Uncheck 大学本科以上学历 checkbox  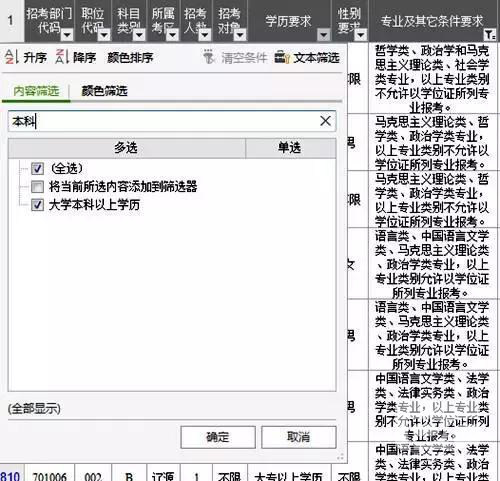pos(37,205)
